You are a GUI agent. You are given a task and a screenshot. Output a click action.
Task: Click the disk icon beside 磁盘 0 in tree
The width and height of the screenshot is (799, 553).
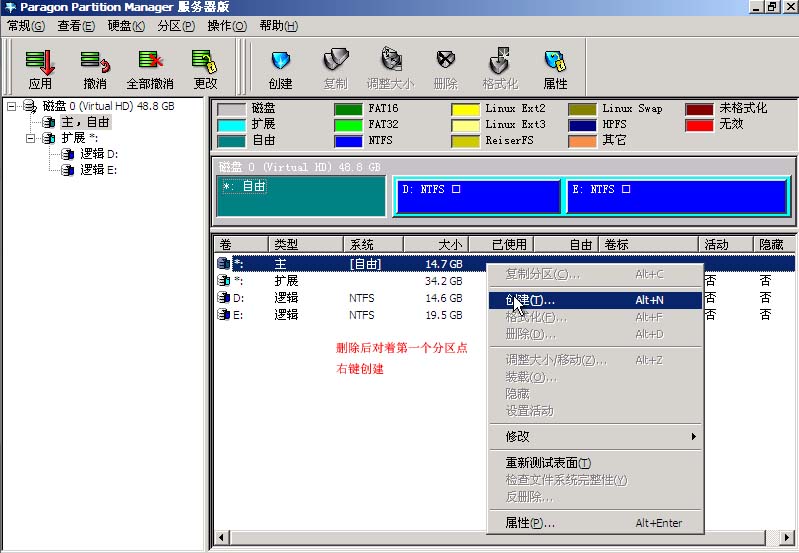tap(30, 106)
